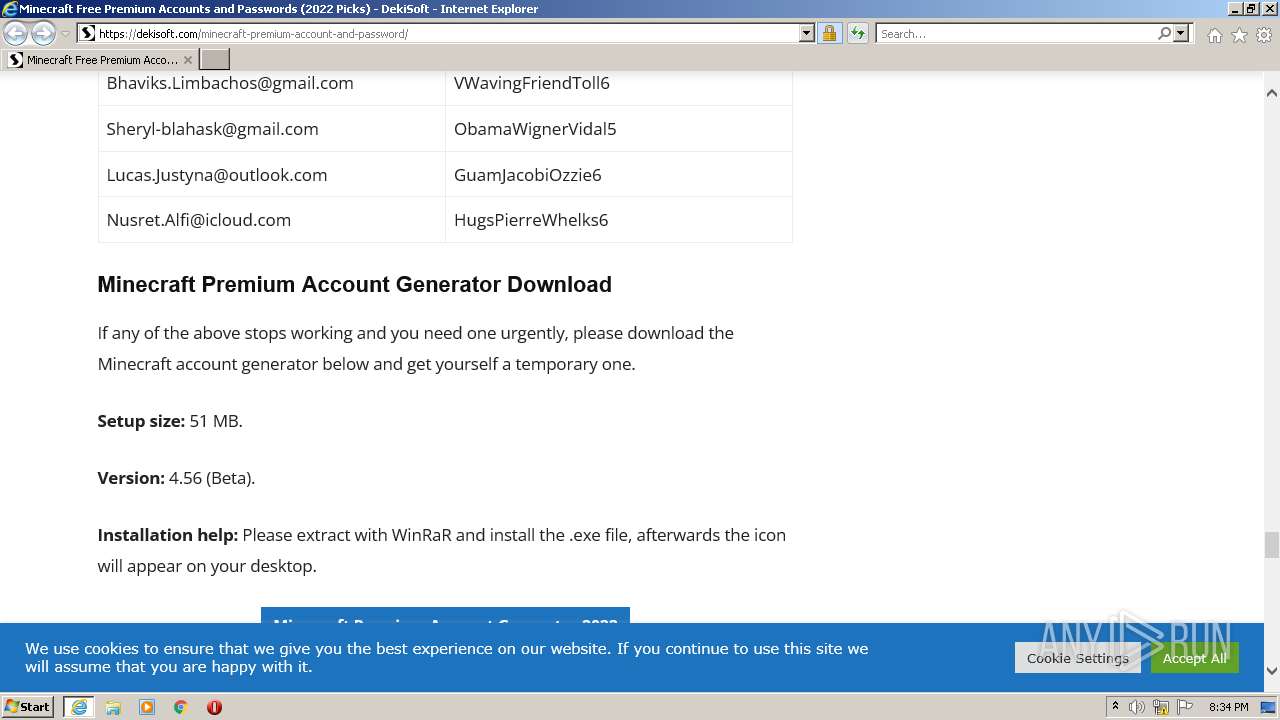Image resolution: width=1280 pixels, height=720 pixels.
Task: Go back with the browser Back arrow
Action: (15, 34)
